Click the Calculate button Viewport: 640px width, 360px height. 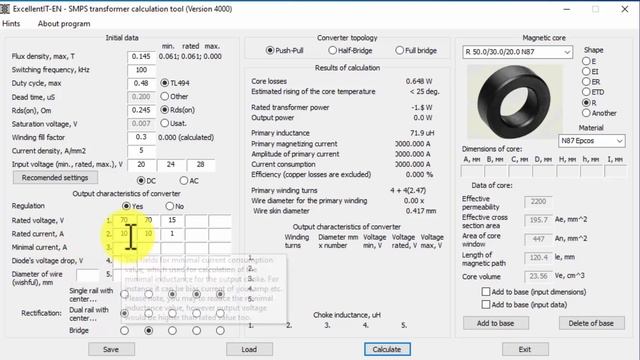pyautogui.click(x=387, y=349)
